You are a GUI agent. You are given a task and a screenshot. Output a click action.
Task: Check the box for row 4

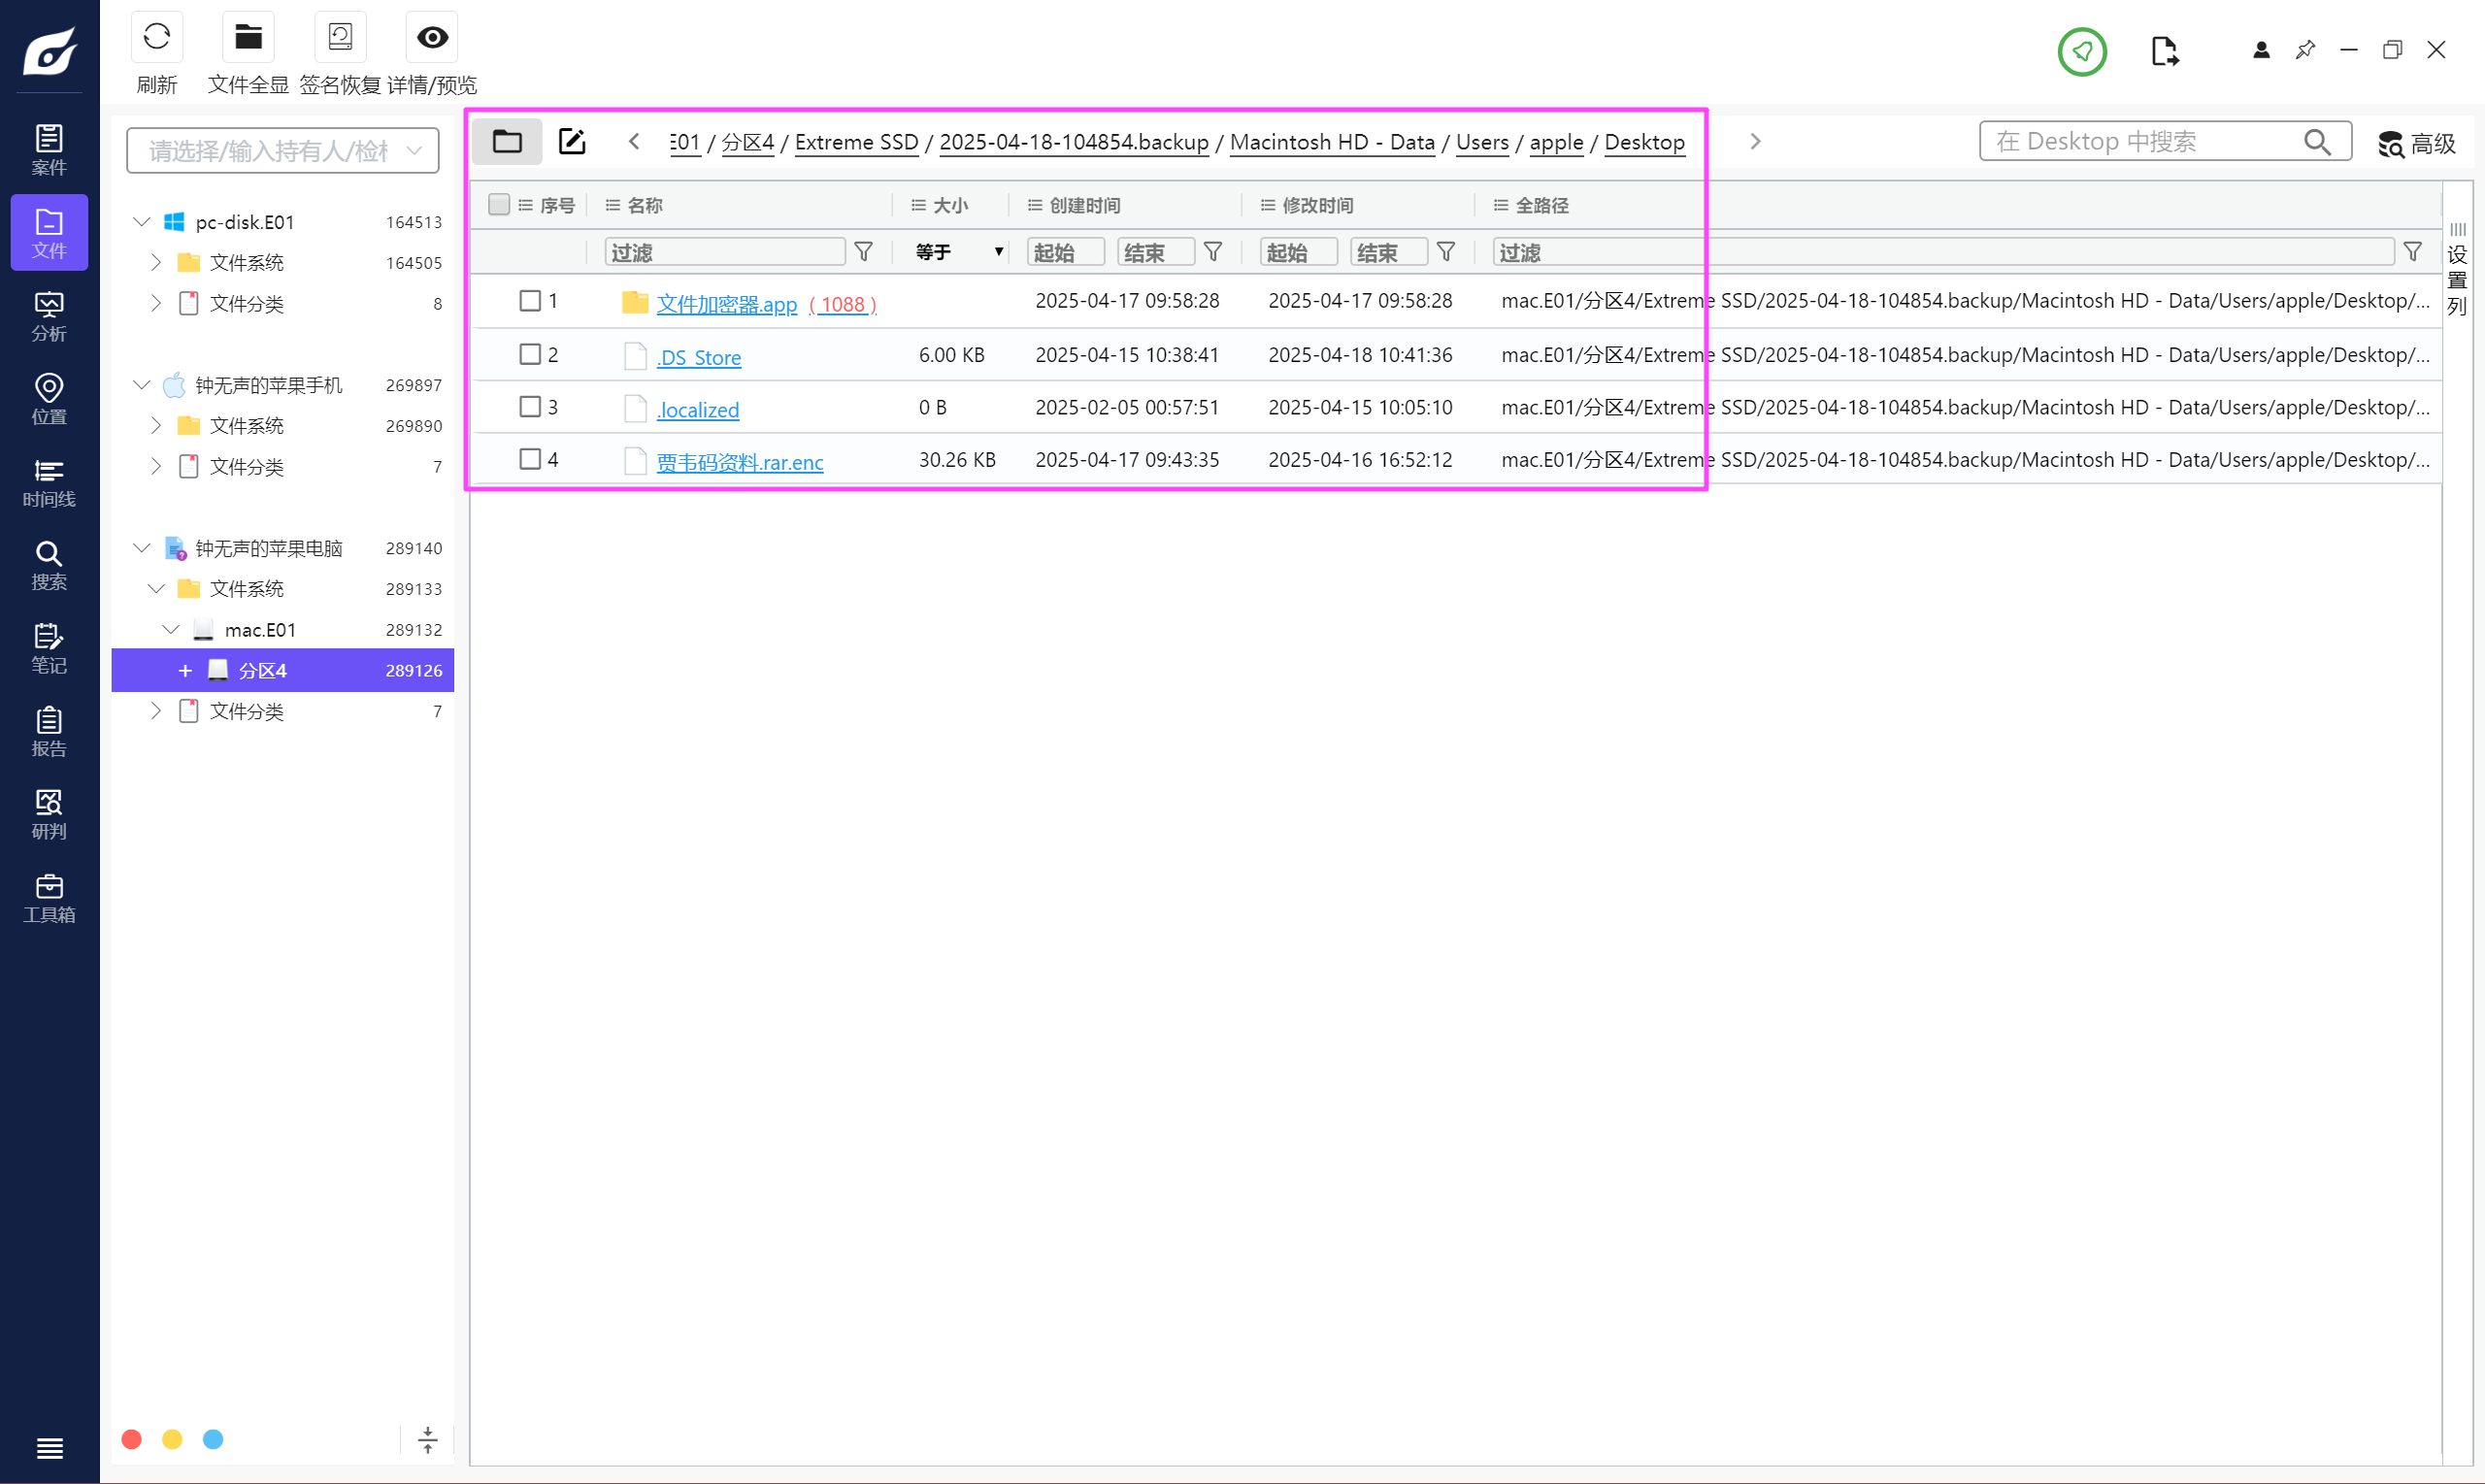pyautogui.click(x=530, y=459)
